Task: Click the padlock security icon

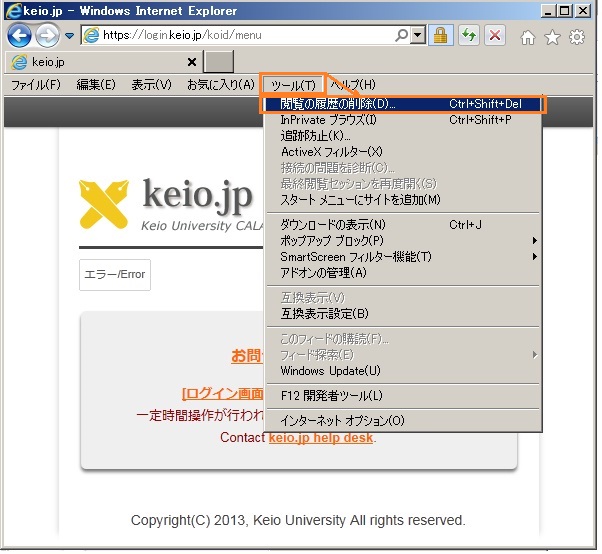Action: point(440,36)
